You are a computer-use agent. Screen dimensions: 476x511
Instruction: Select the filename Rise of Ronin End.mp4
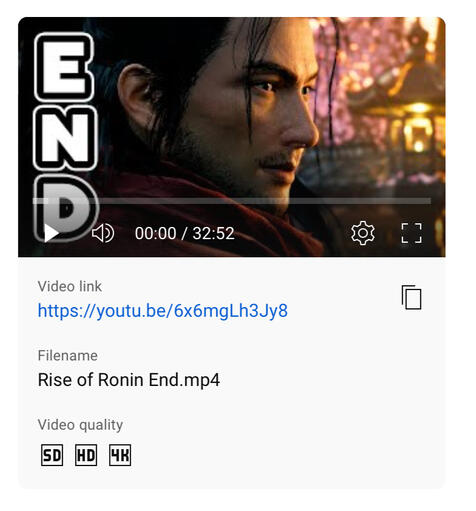click(x=129, y=380)
